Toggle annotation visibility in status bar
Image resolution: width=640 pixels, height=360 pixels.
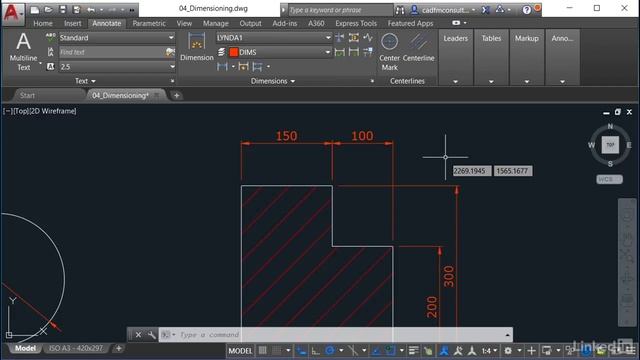pos(458,351)
